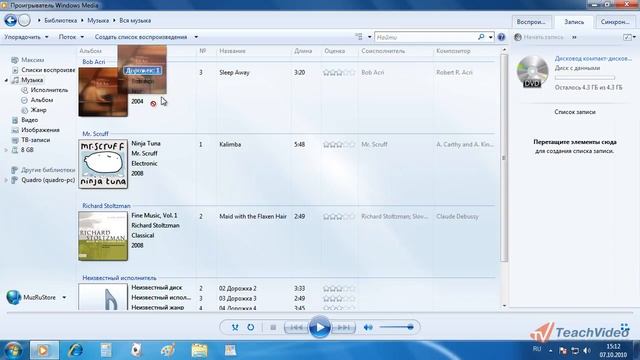Show more burn commands chevron
This screenshot has height=360, width=640.
(x=574, y=37)
